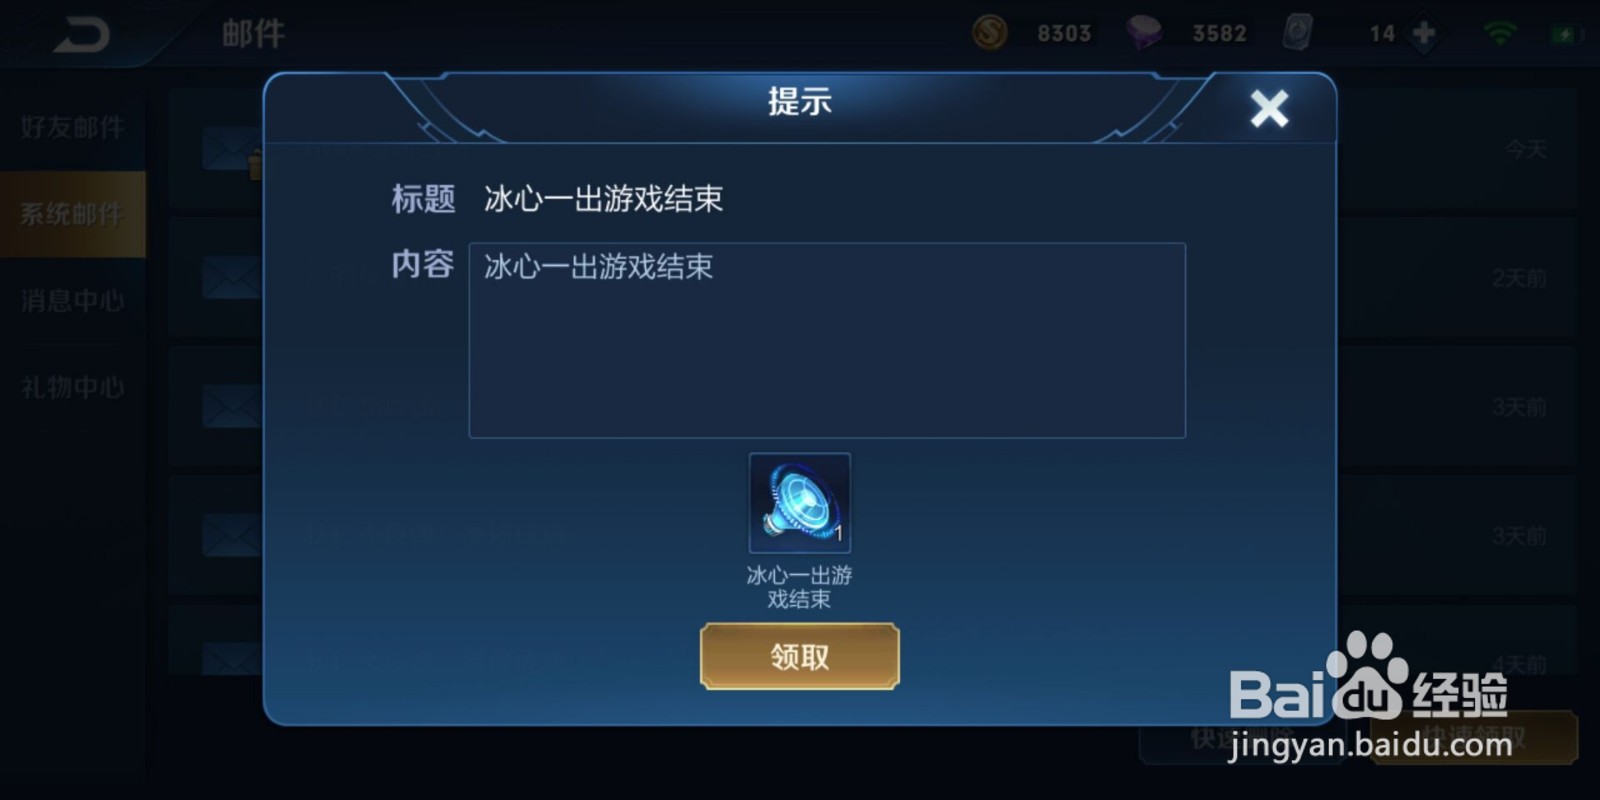The image size is (1600, 800).
Task: Tap the gold coin currency icon
Action: click(990, 33)
